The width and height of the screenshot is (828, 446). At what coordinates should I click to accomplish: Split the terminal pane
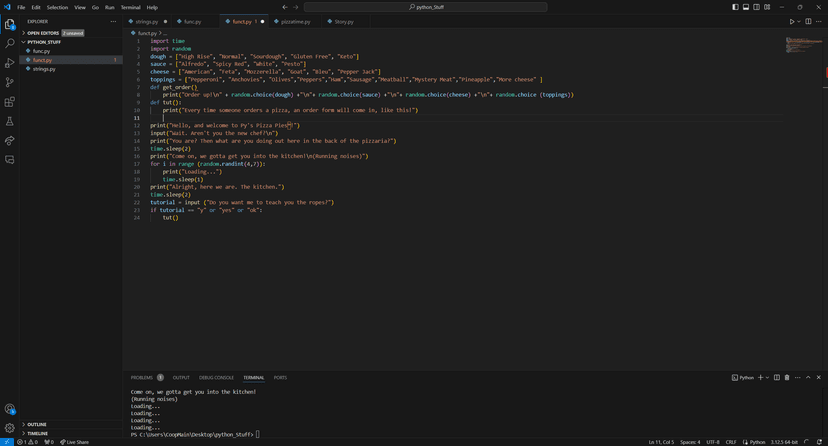point(777,377)
